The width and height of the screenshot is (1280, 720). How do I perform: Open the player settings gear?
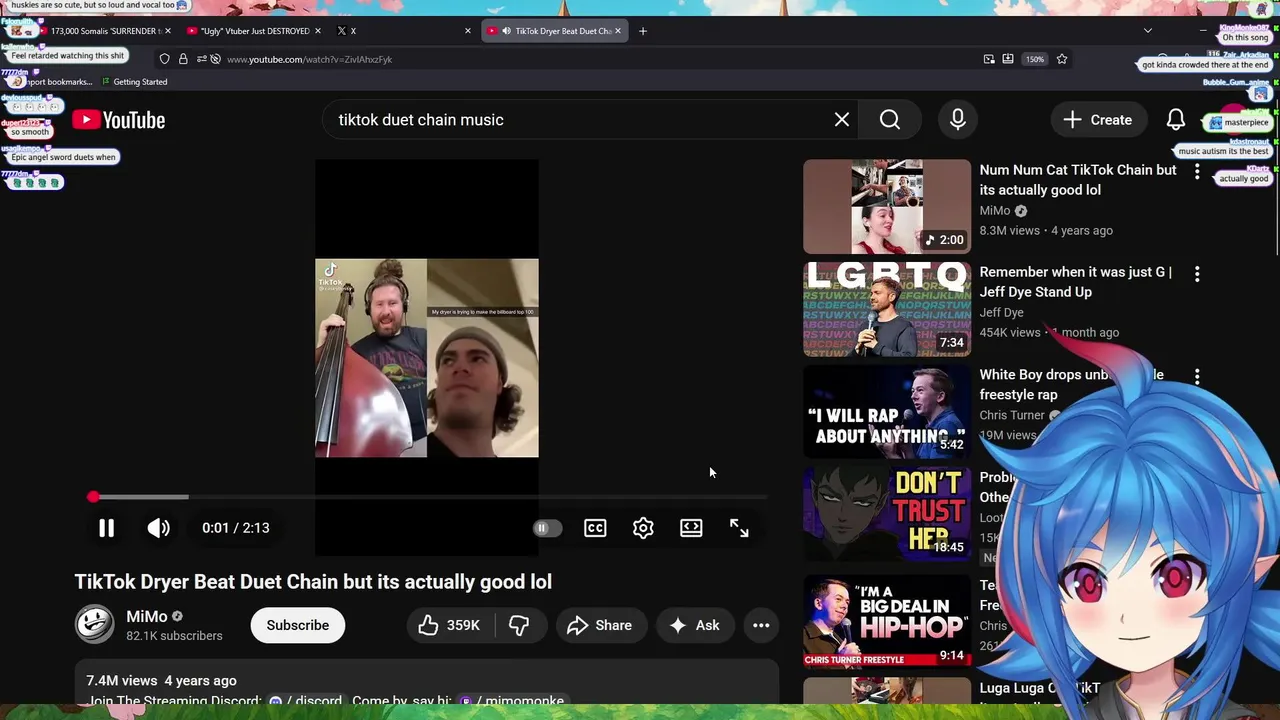pos(643,528)
